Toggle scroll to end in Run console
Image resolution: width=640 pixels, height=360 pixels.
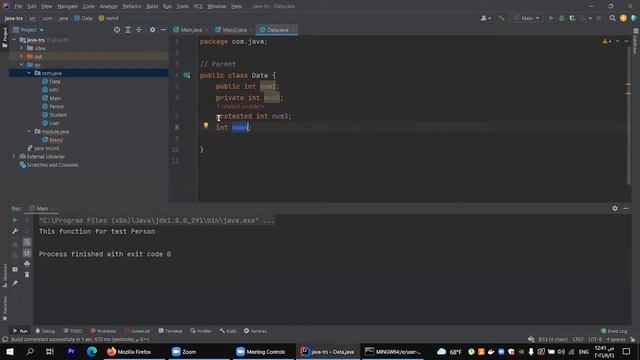click(27, 253)
